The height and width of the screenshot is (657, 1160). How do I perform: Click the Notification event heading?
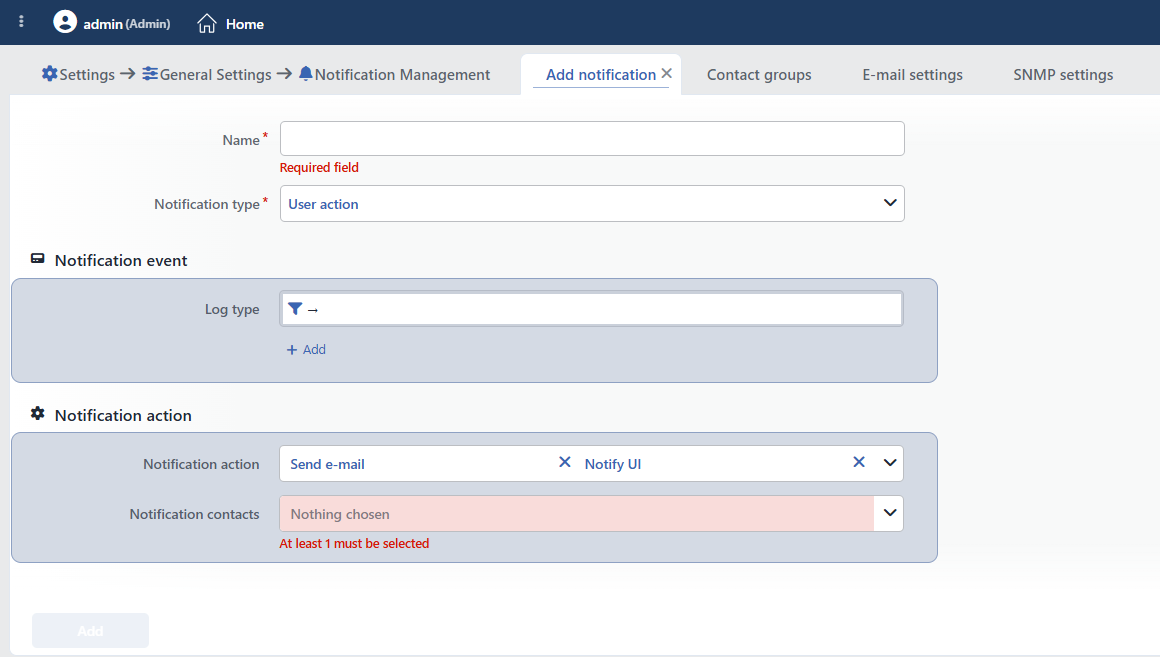[121, 260]
